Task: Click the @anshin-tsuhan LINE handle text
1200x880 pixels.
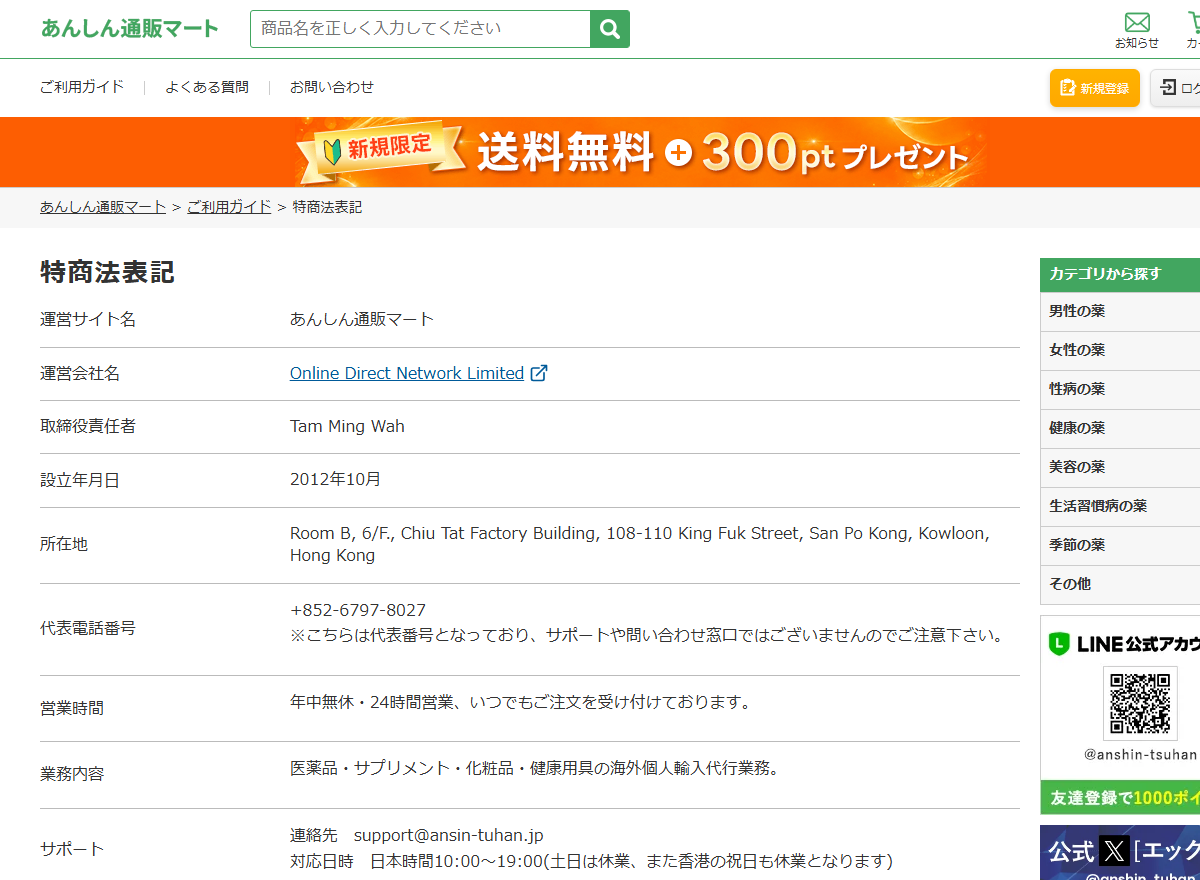Action: click(1140, 755)
